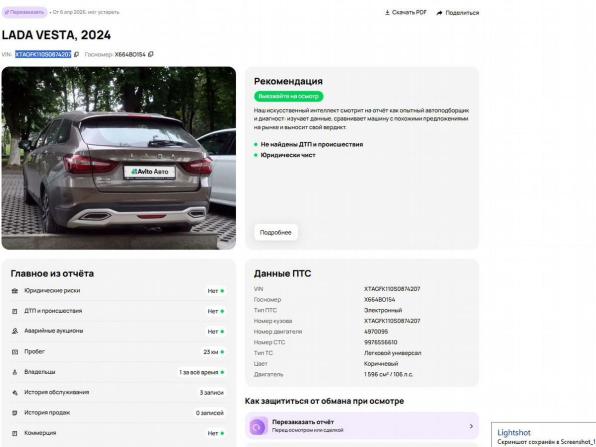596x447 pixels.
Task: Click the Владельцы row icon
Action: coord(15,372)
